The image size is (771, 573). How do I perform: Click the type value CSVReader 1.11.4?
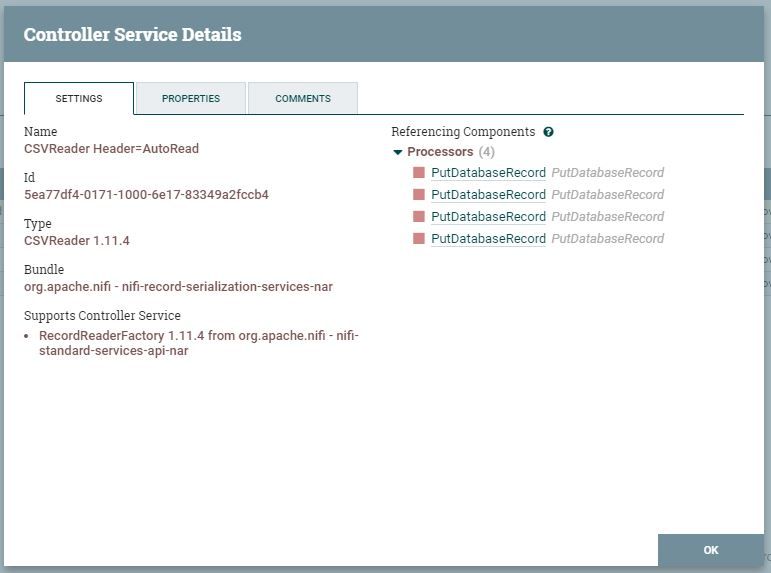click(x=77, y=241)
